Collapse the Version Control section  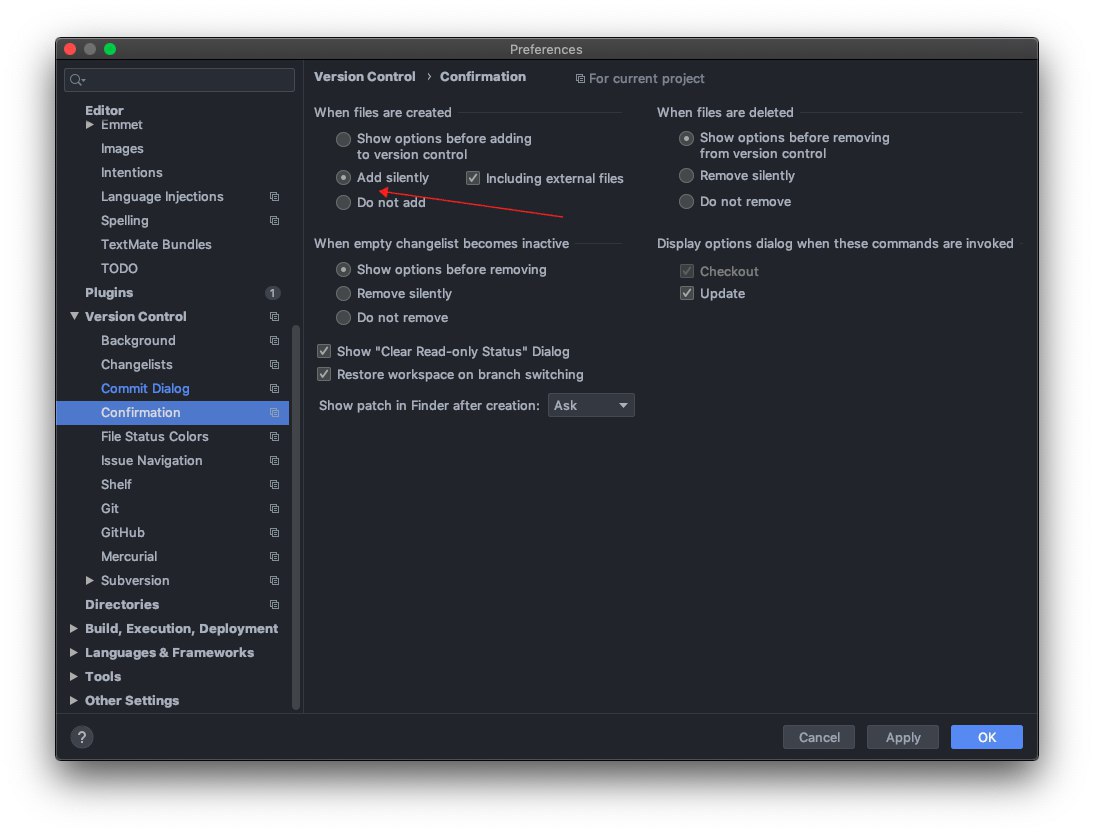coord(74,317)
